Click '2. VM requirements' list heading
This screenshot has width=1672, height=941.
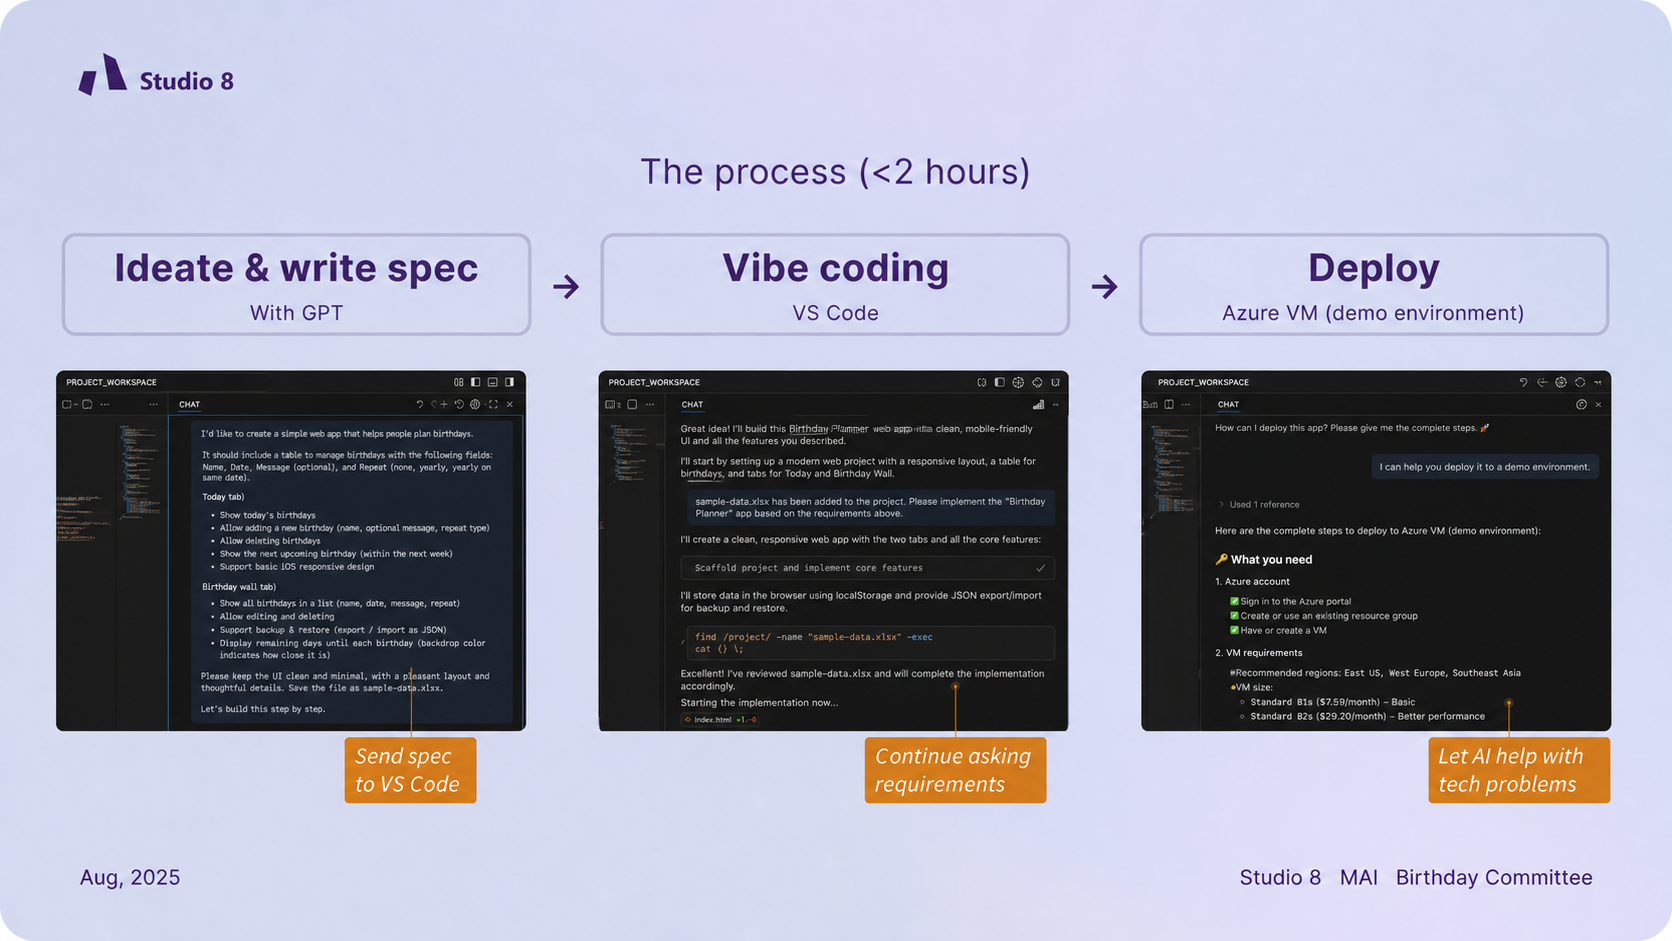click(1259, 653)
